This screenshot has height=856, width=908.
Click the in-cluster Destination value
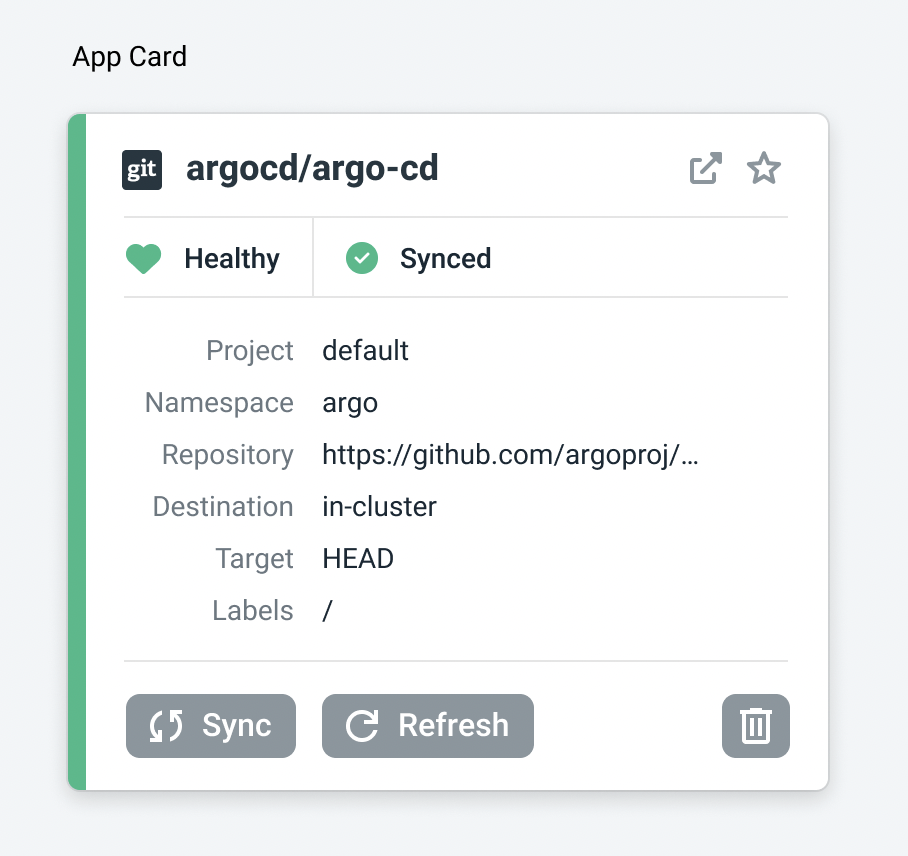coord(379,506)
